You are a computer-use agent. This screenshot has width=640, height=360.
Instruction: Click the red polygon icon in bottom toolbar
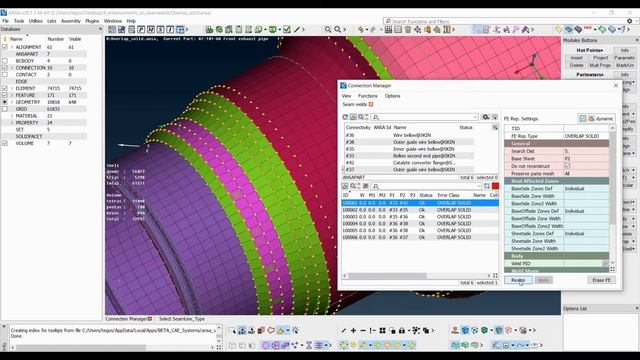pos(271,330)
